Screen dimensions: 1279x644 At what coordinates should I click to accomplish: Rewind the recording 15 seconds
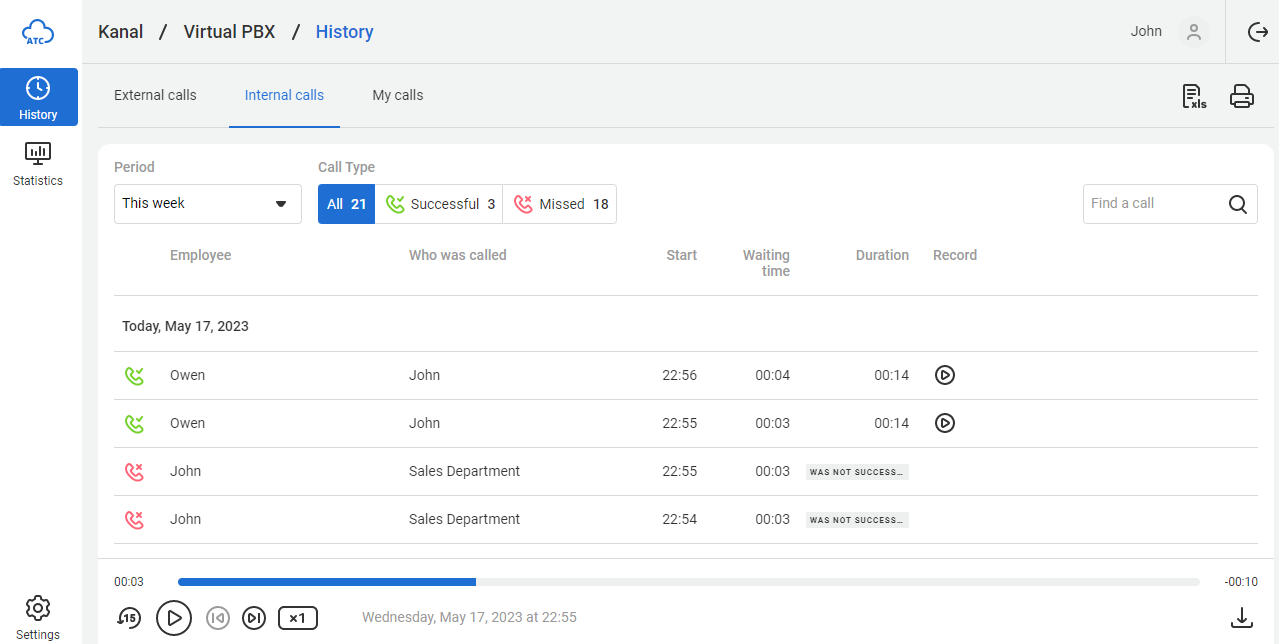[x=128, y=618]
